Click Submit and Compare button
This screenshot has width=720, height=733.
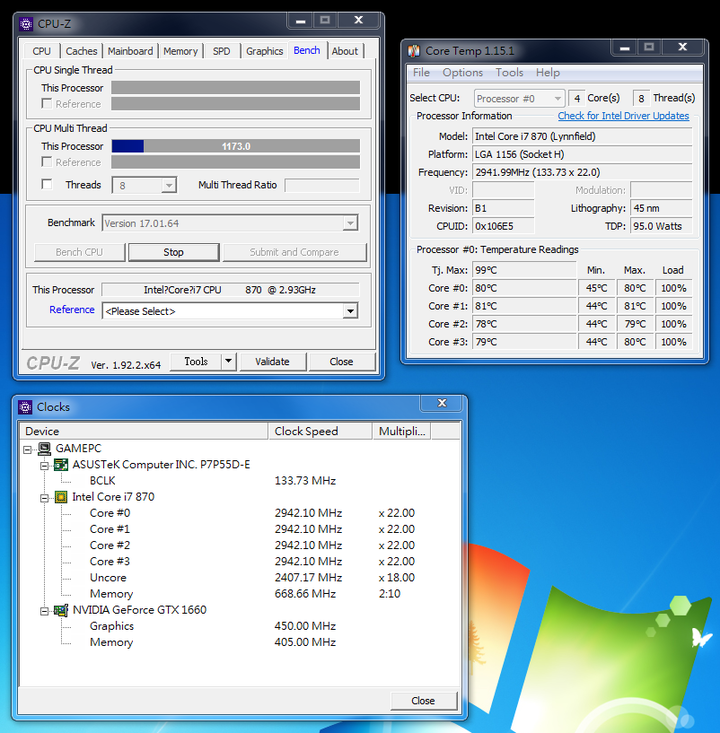point(295,252)
